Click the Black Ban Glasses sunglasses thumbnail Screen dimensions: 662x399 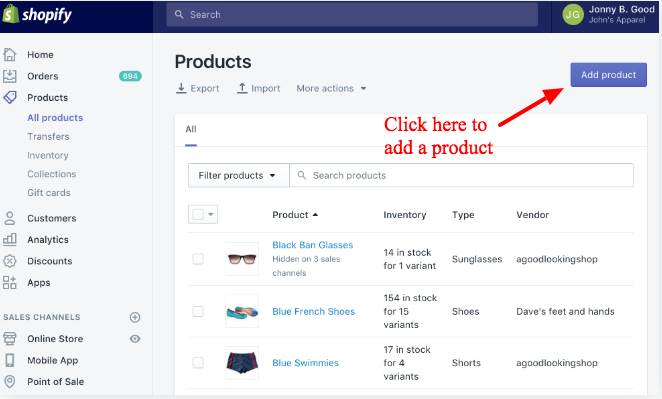(x=242, y=259)
